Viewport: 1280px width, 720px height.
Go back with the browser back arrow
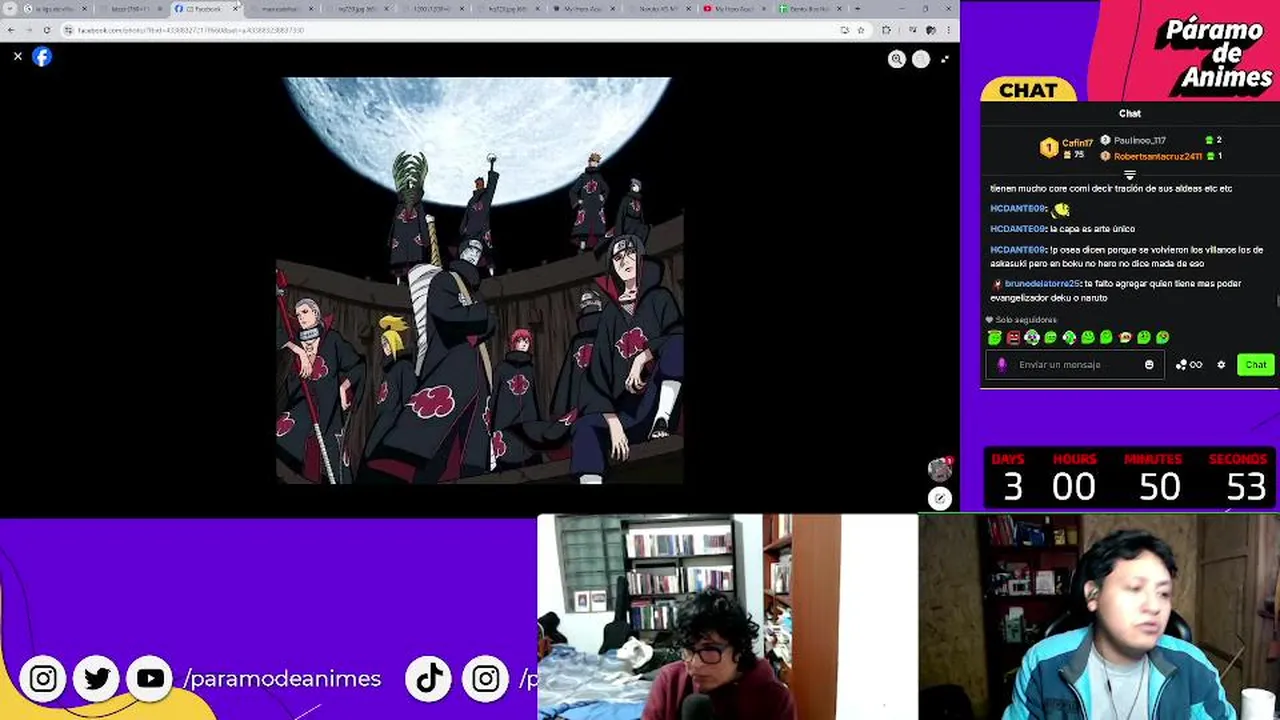pos(11,30)
